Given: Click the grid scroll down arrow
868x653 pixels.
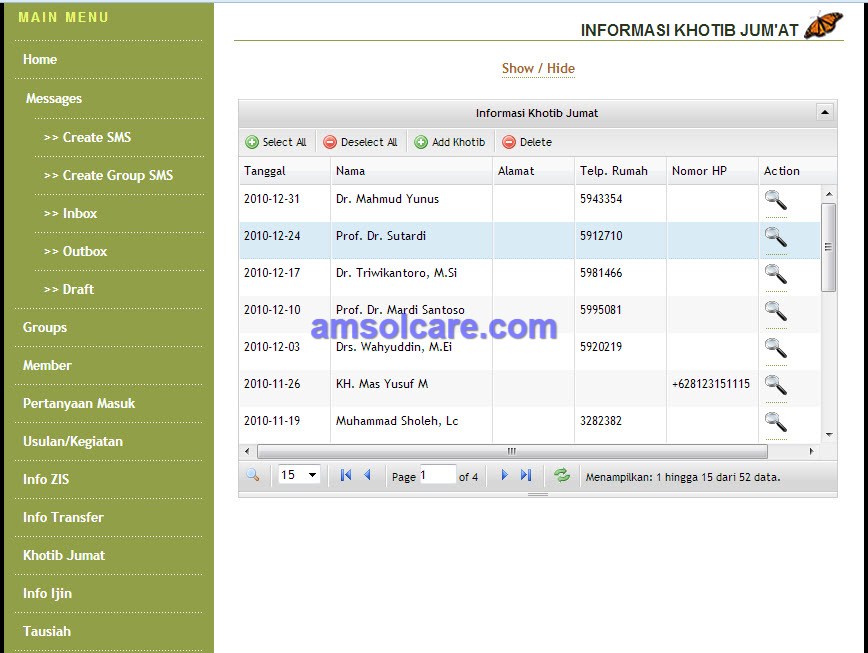Looking at the screenshot, I should tap(829, 435).
